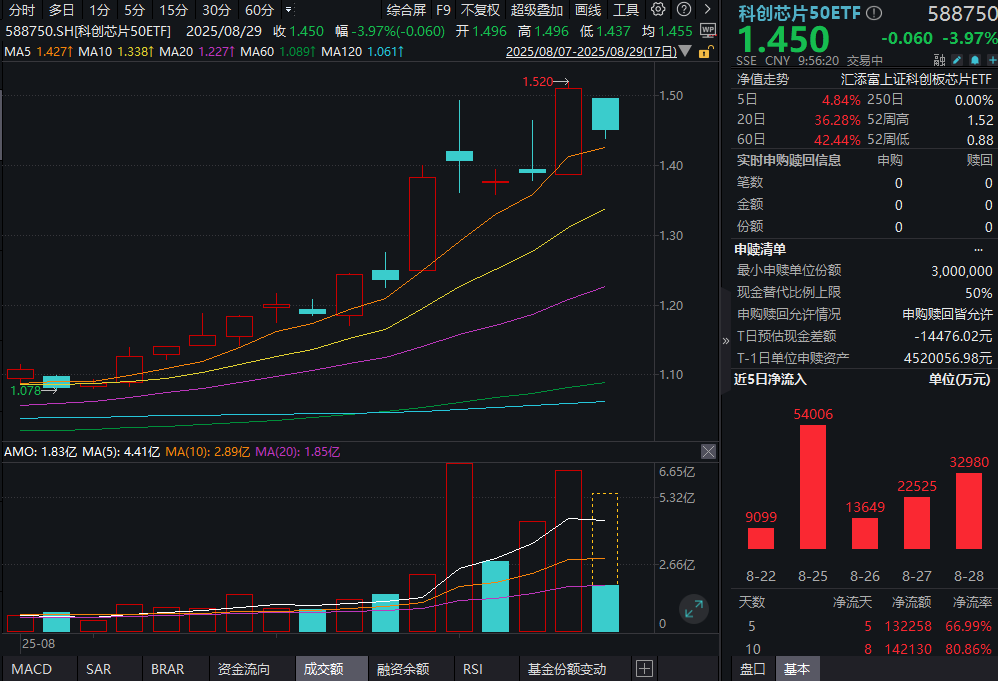This screenshot has height=681, width=998.
Task: Click the help question mark icon
Action: [x=682, y=10]
